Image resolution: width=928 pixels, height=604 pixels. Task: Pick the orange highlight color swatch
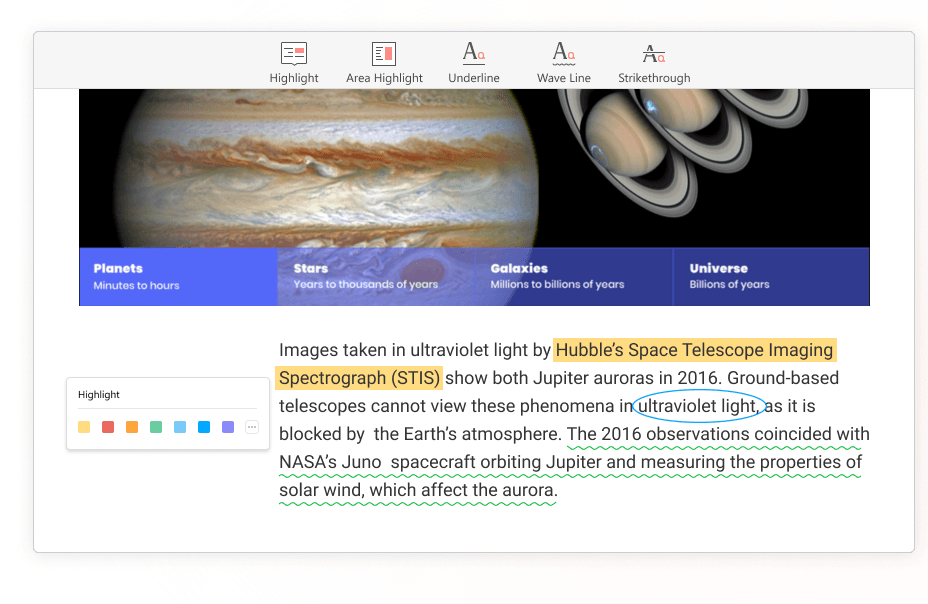point(132,427)
